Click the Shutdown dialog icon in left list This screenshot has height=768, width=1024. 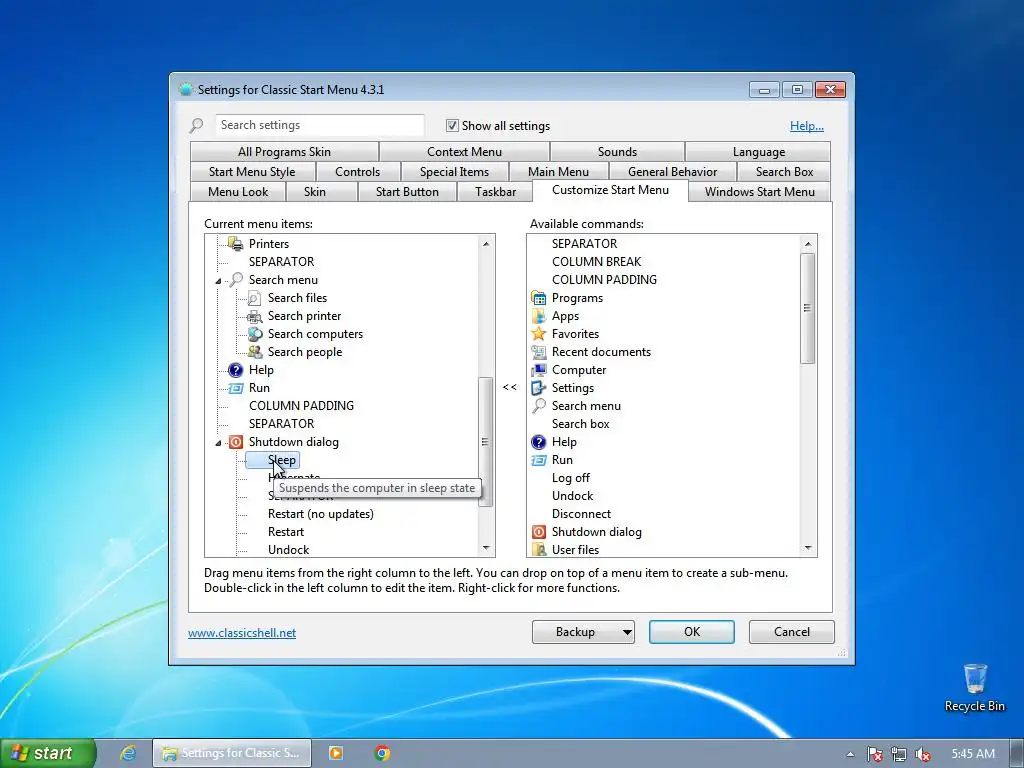[x=235, y=442]
